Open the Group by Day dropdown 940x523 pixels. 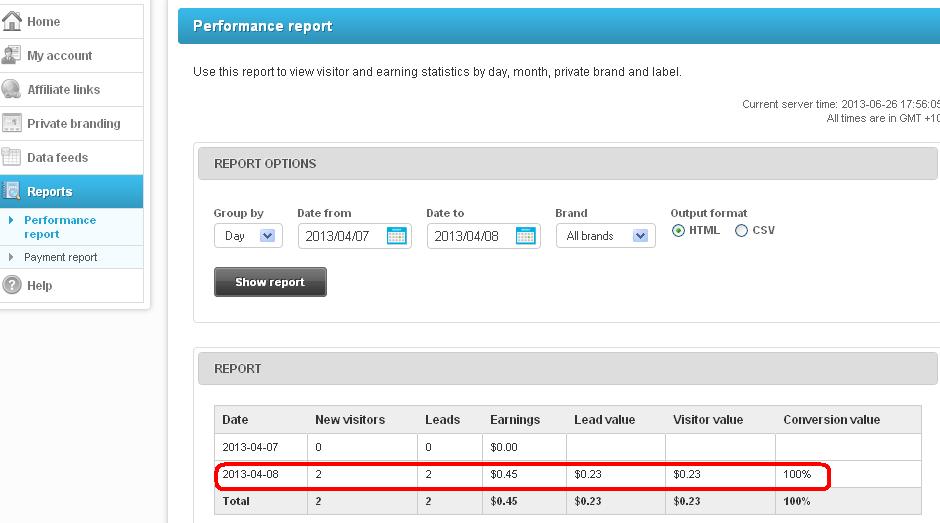click(248, 236)
